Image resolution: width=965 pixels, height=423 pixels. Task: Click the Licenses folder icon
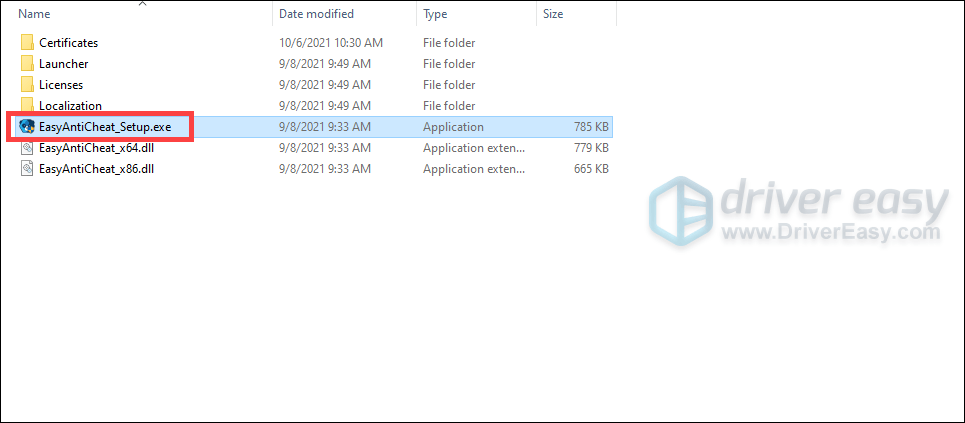(26, 84)
